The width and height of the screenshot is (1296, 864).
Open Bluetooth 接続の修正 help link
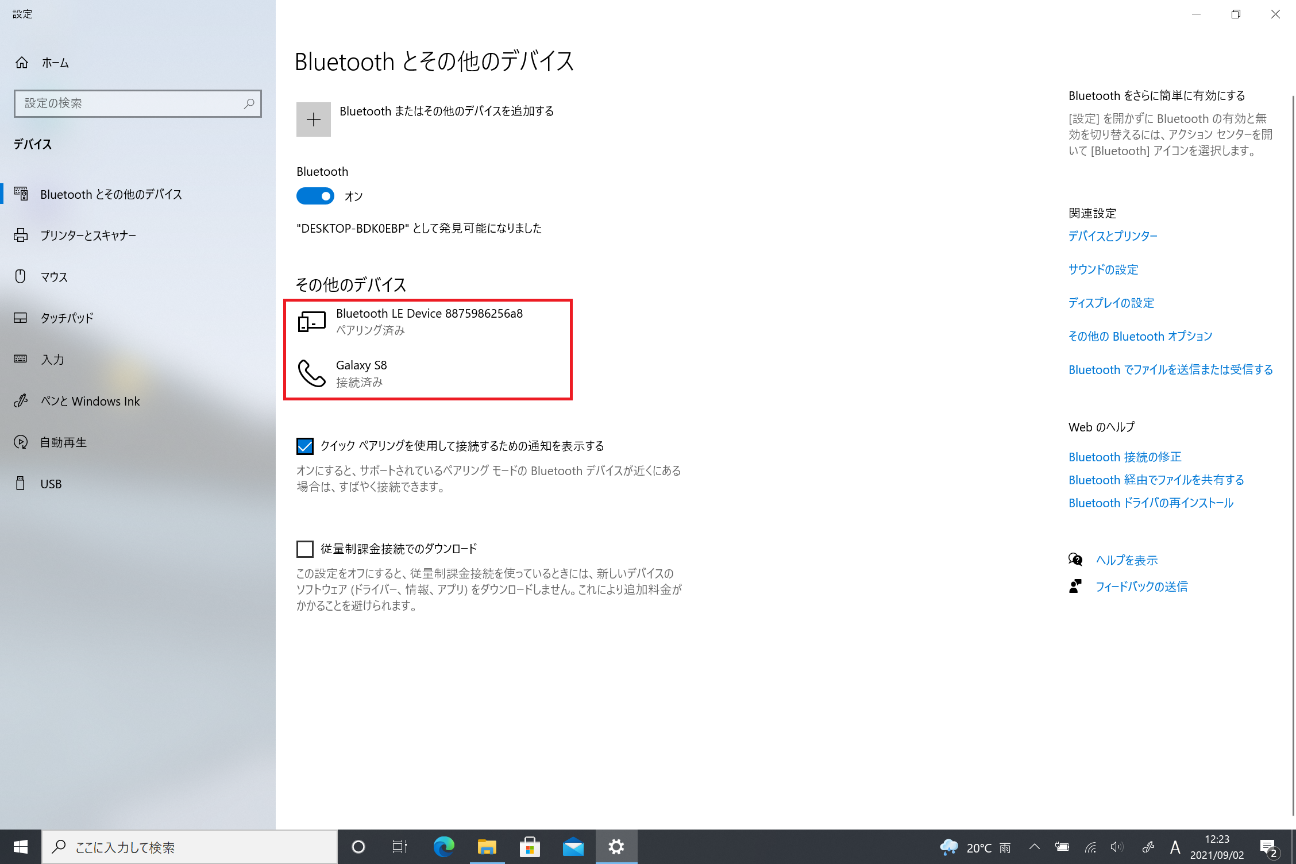tap(1125, 457)
